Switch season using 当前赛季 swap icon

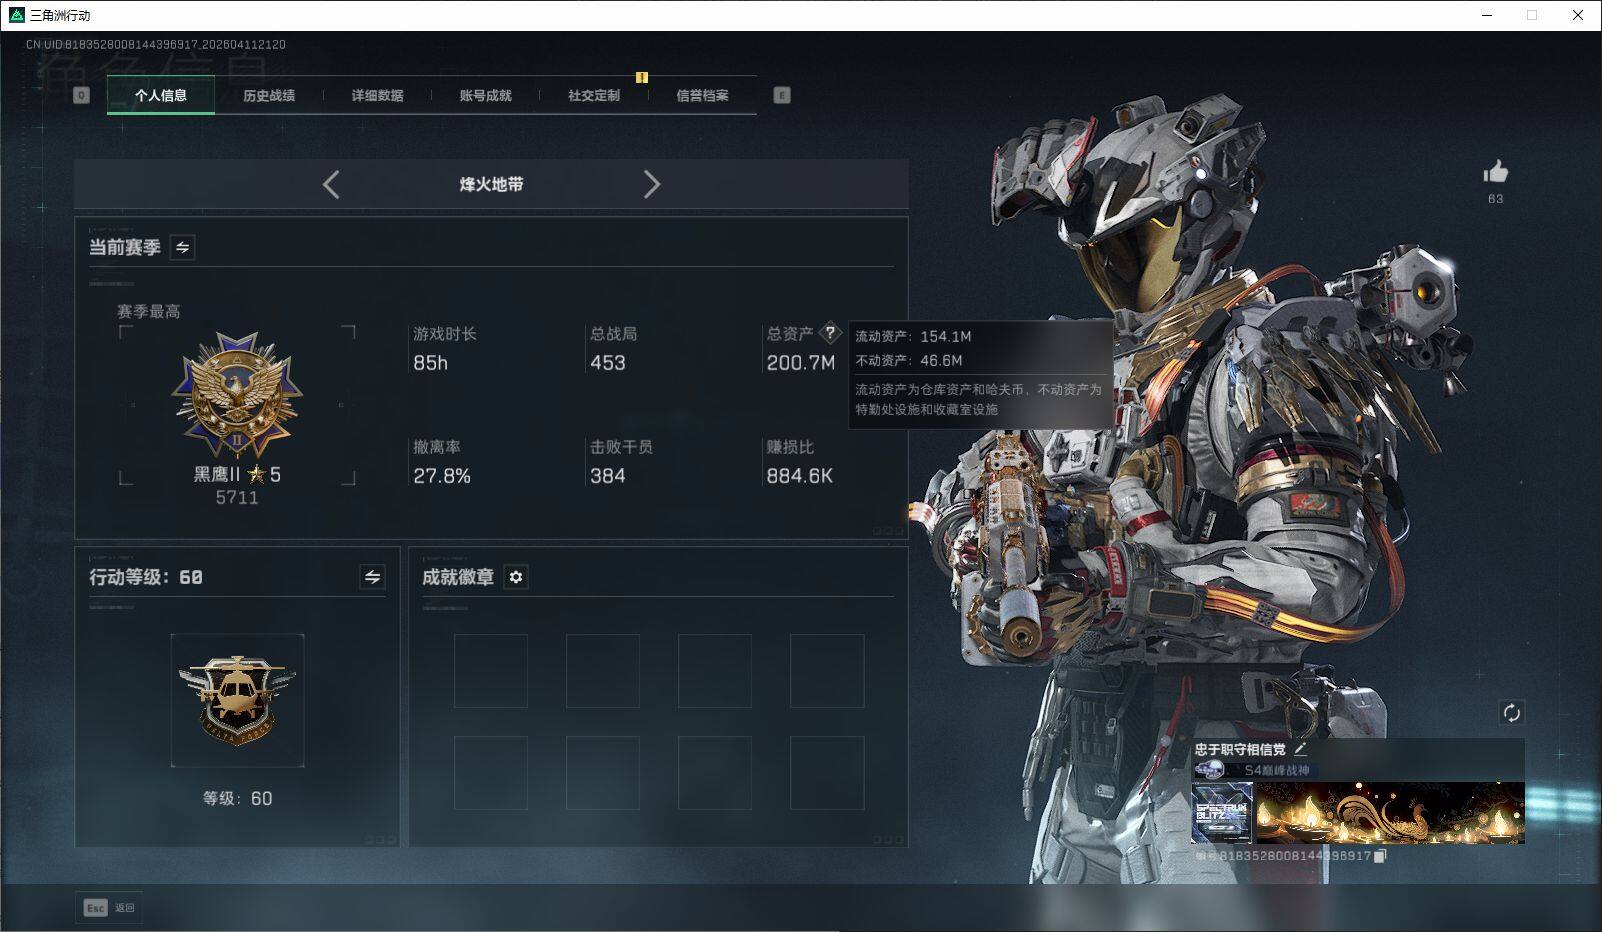point(183,247)
